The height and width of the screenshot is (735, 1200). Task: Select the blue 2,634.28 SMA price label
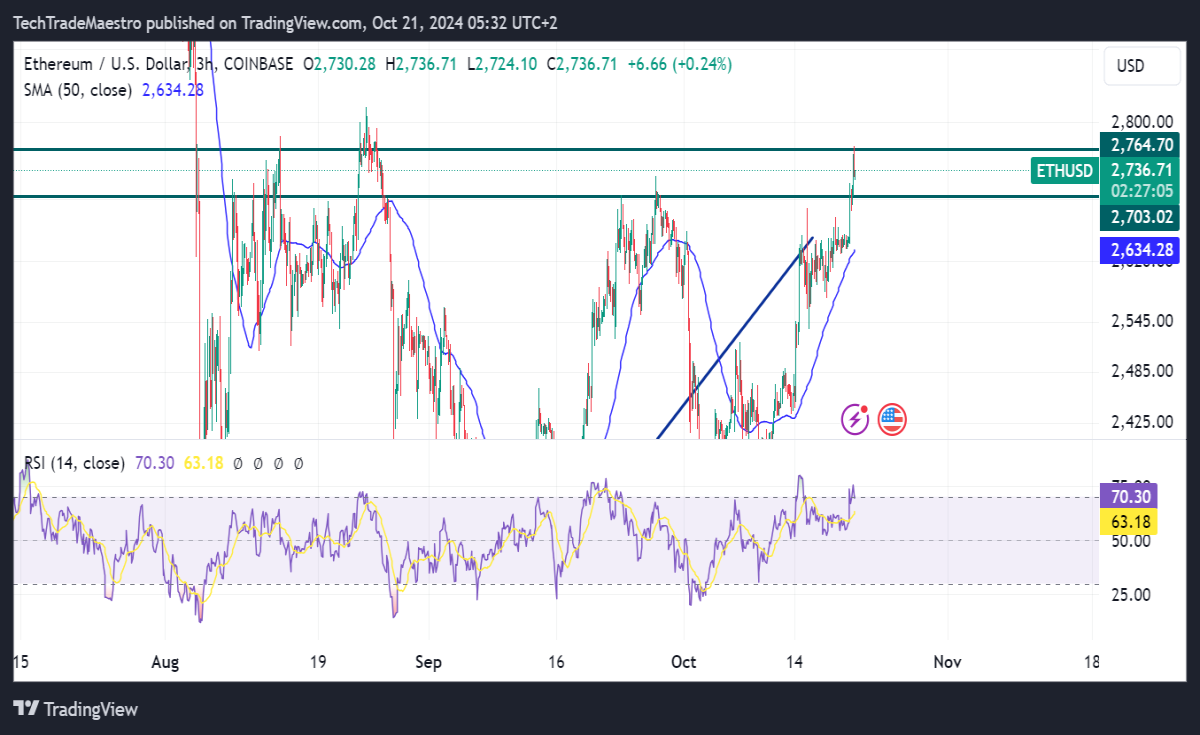tap(1140, 249)
